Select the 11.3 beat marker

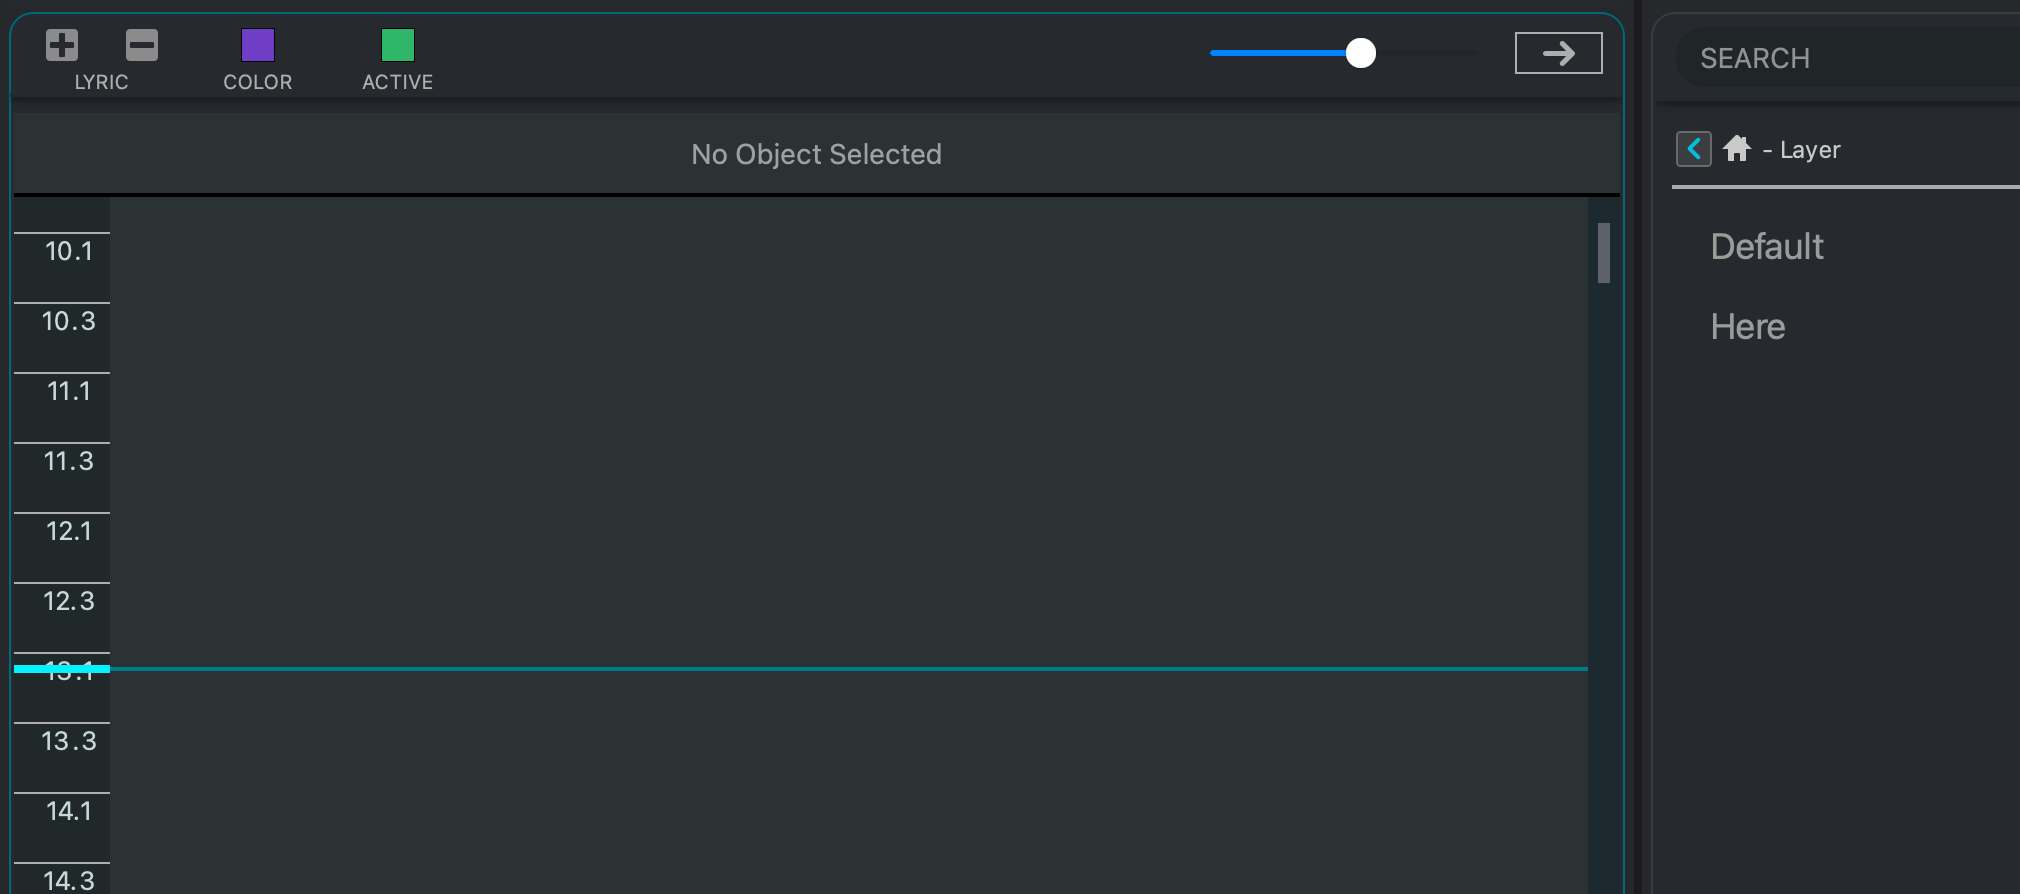(68, 462)
